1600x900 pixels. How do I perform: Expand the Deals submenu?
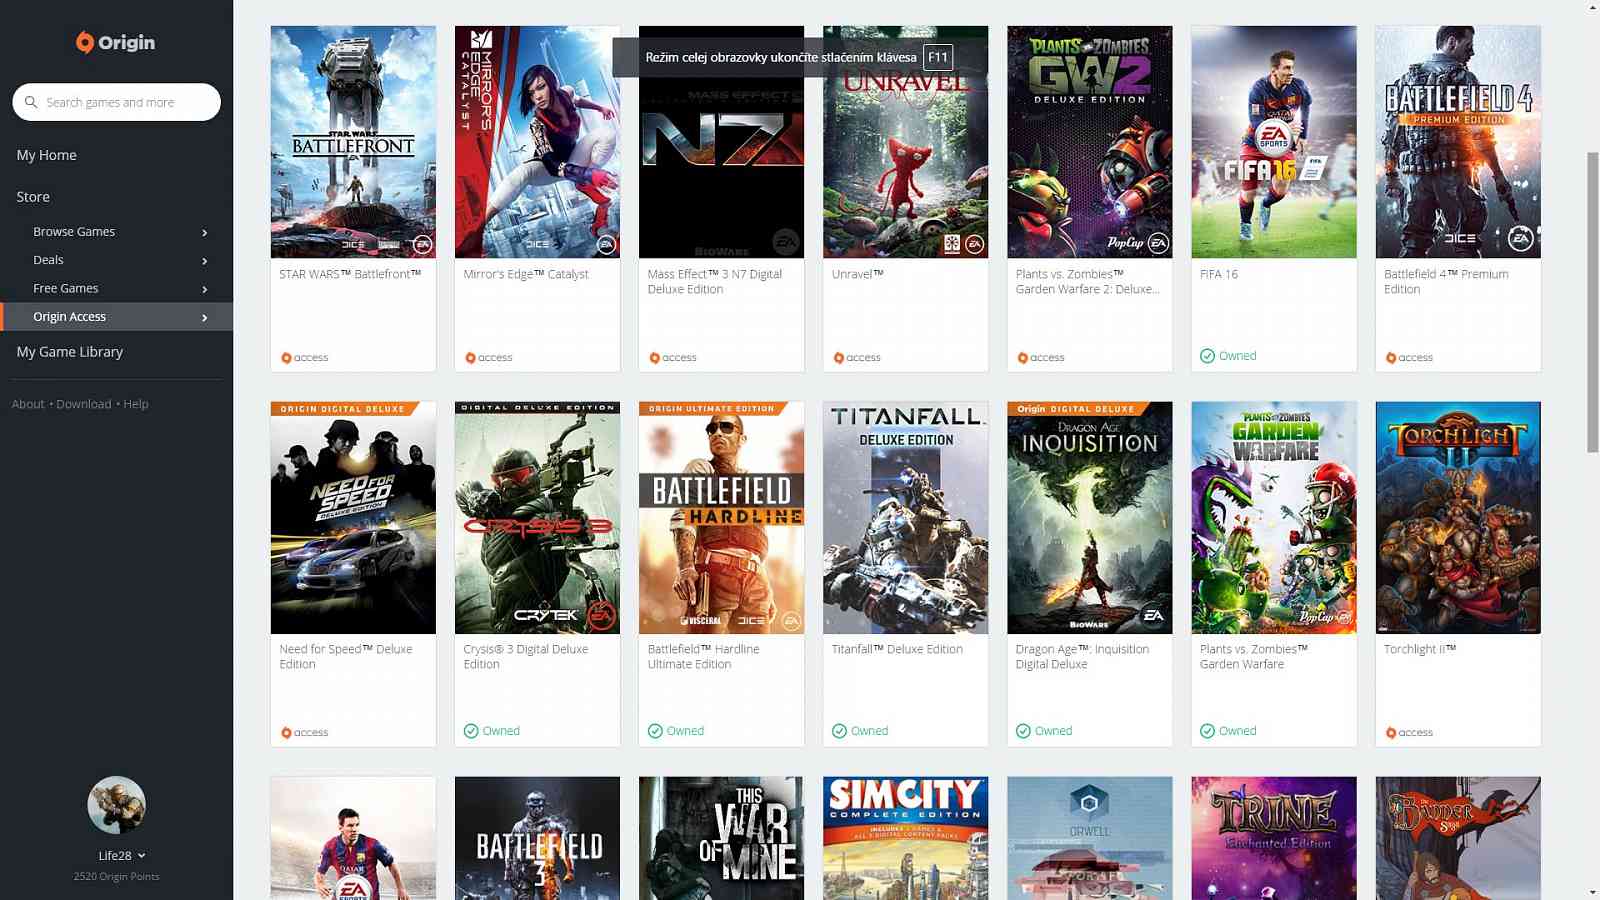pyautogui.click(x=205, y=259)
